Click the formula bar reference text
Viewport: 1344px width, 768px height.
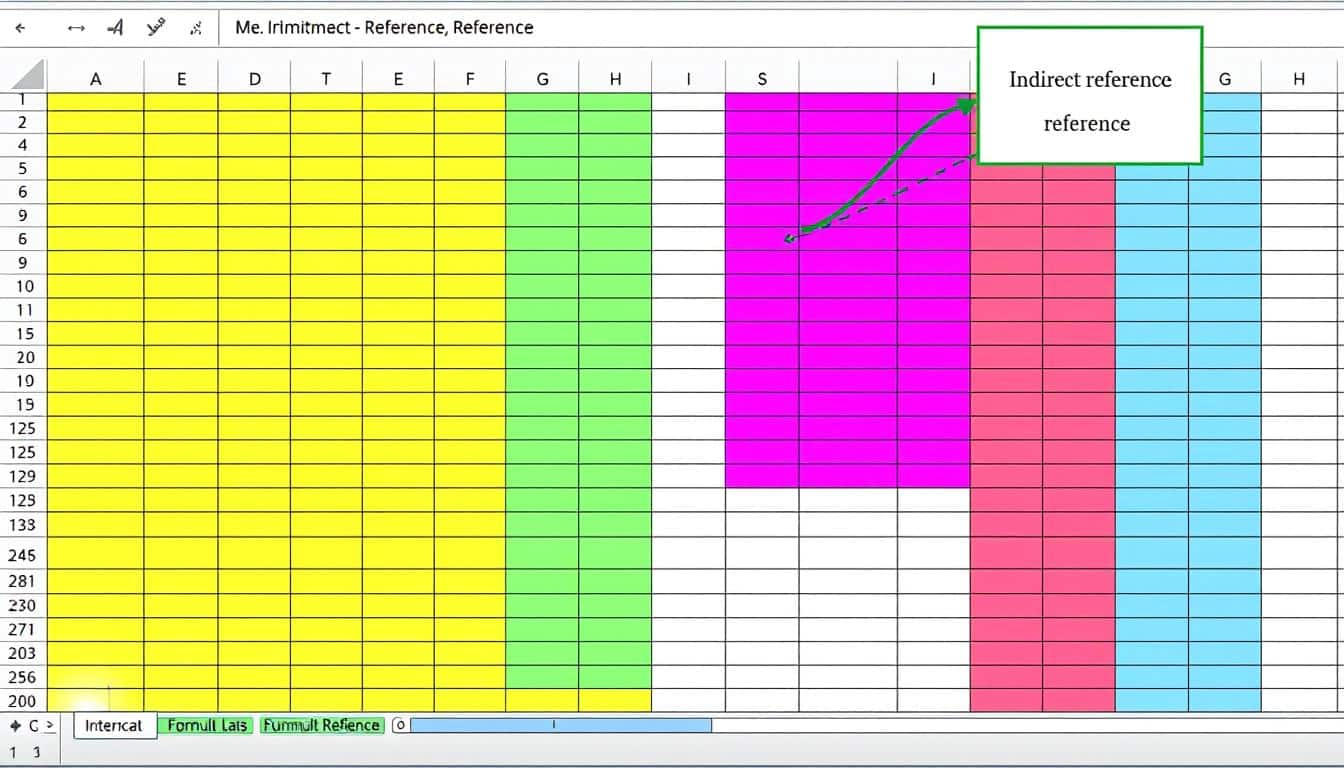click(384, 28)
